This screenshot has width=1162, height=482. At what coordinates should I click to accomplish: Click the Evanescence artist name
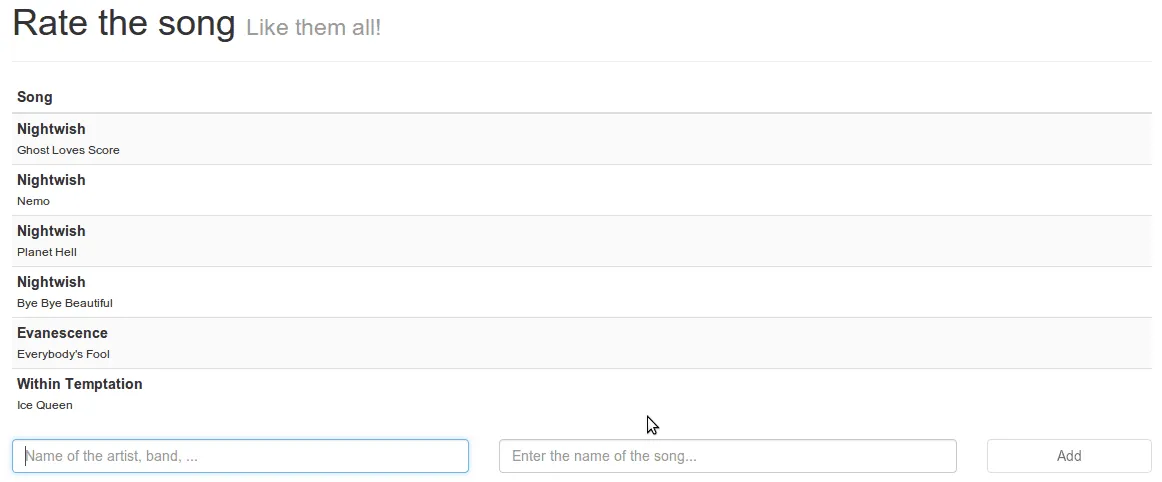62,333
